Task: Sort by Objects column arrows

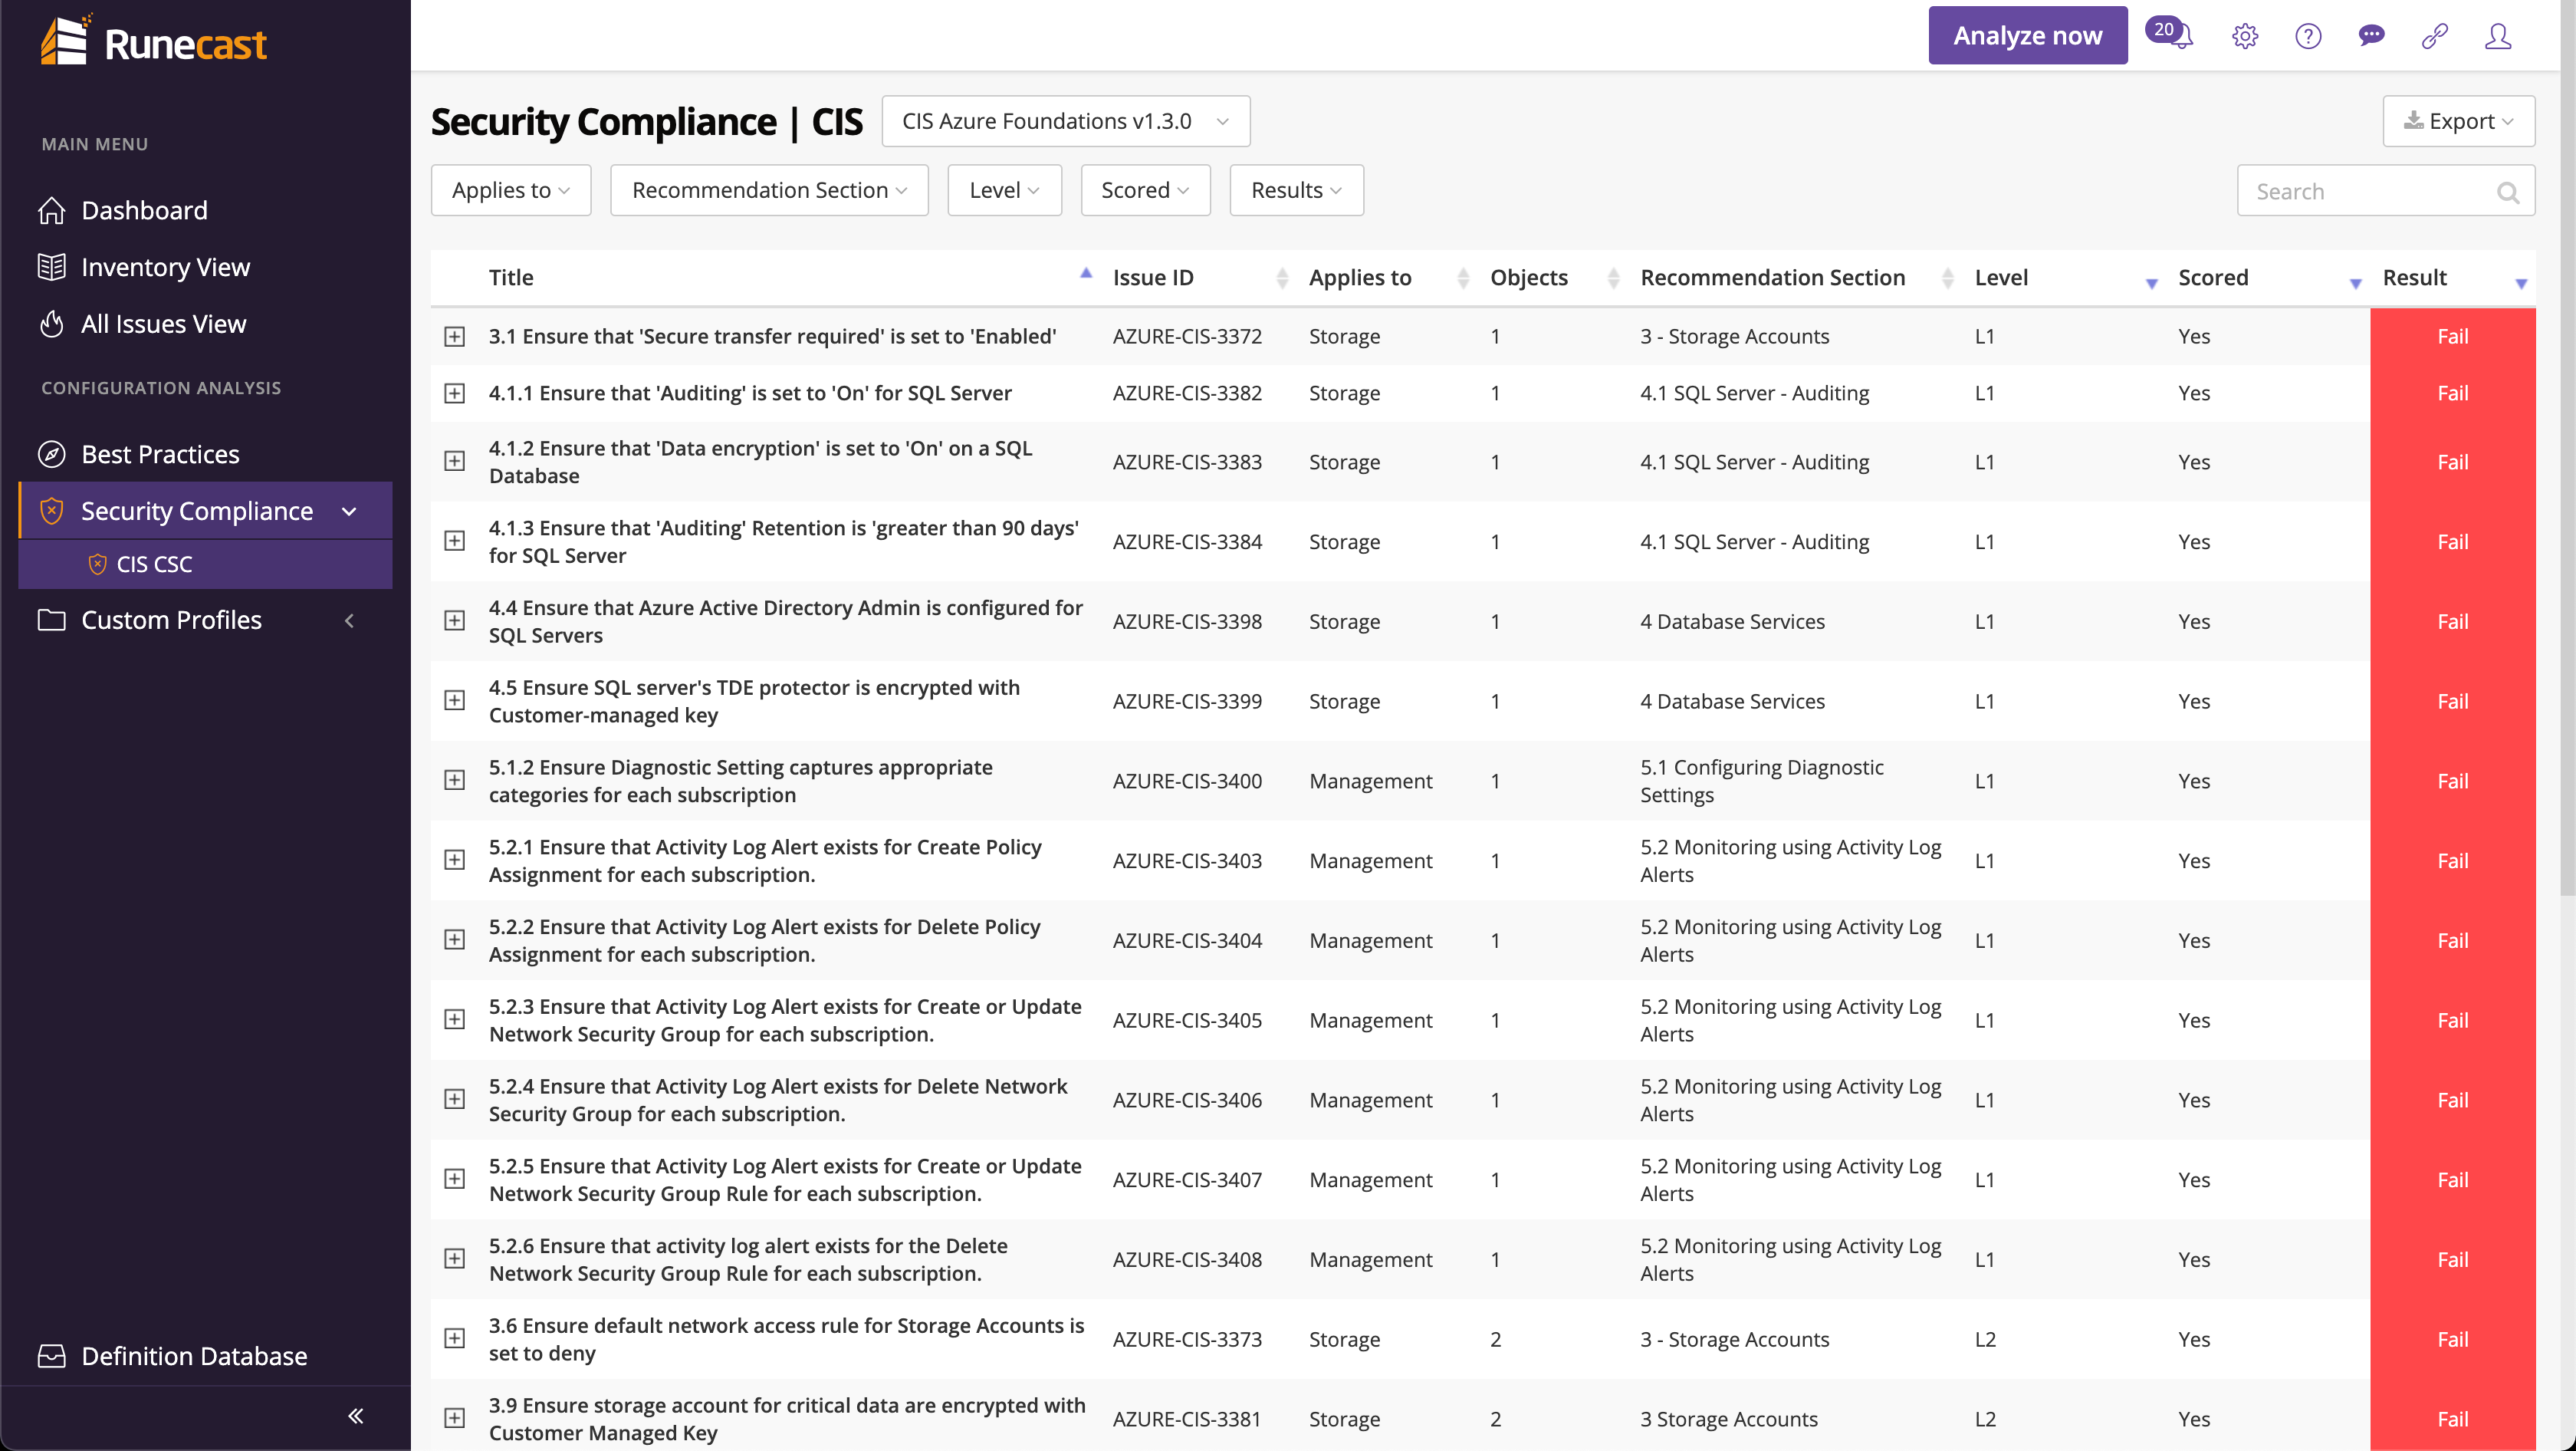Action: [1613, 278]
